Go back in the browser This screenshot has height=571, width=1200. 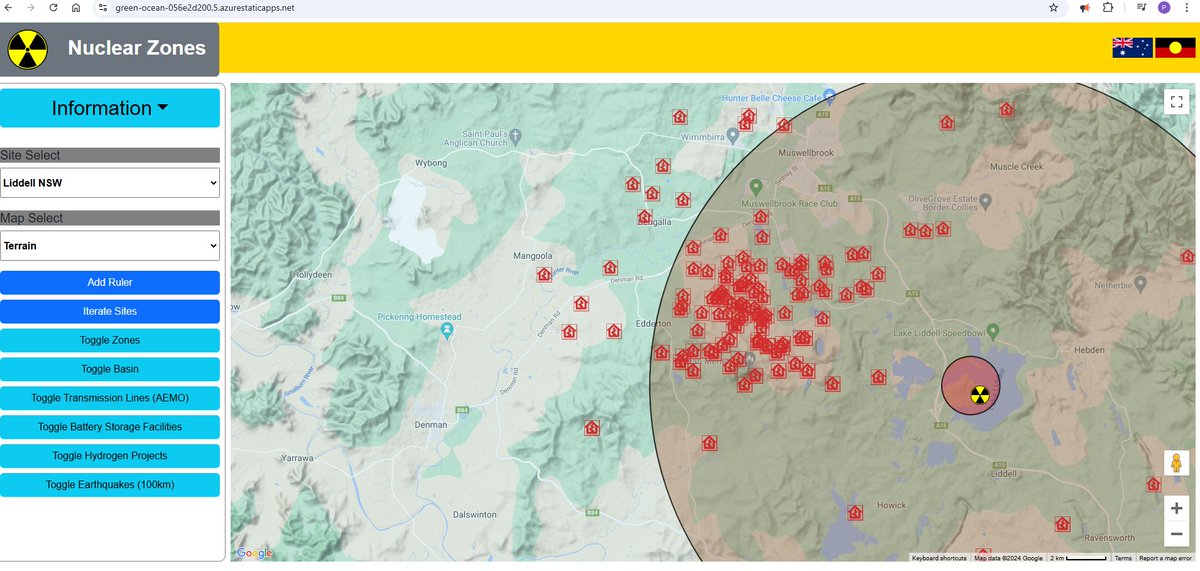click(x=10, y=7)
